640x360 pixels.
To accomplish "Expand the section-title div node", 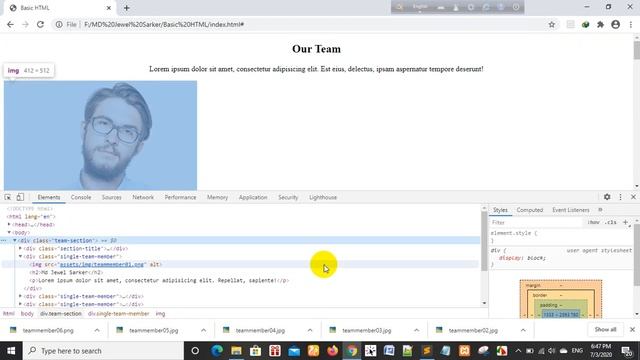I will click(x=20, y=248).
